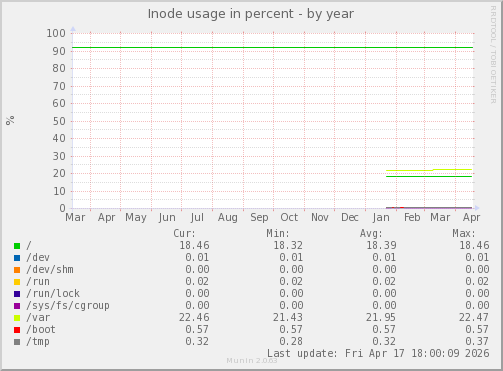Click the '/sys/fs/cgroup' legend label

pyautogui.click(x=68, y=305)
